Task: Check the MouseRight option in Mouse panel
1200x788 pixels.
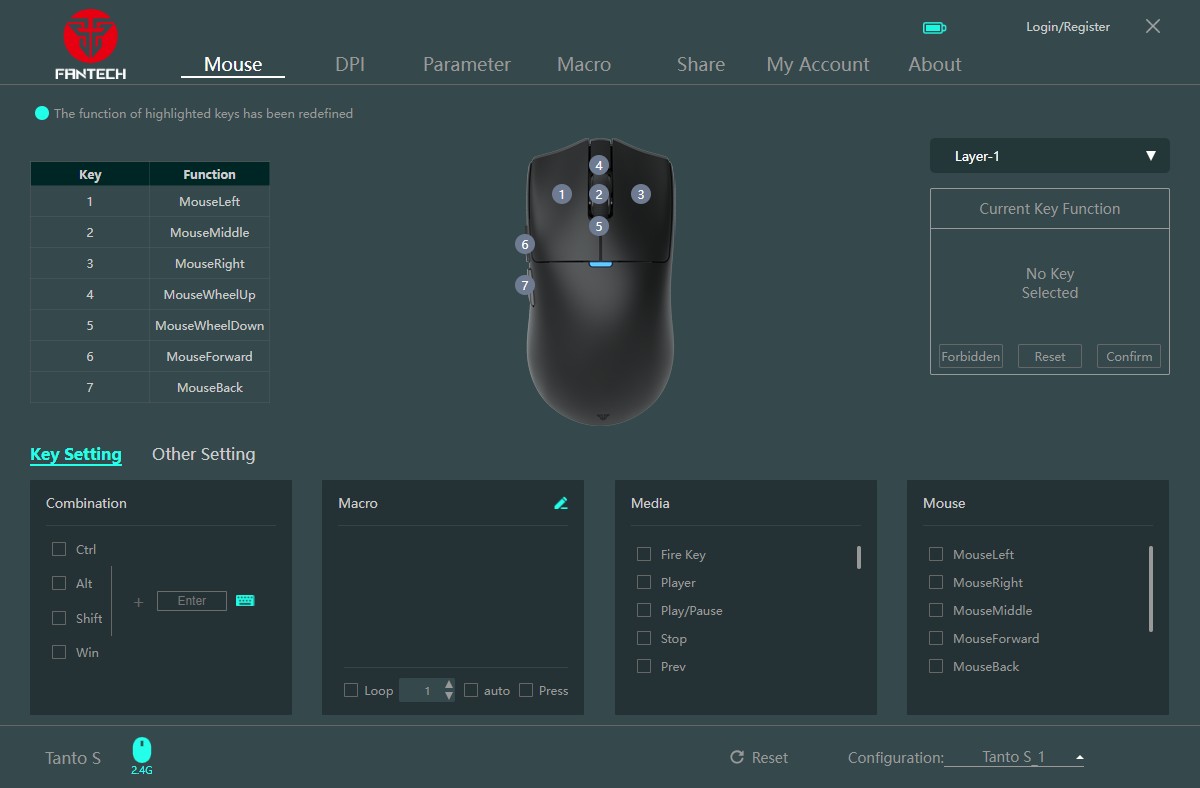Action: [936, 582]
